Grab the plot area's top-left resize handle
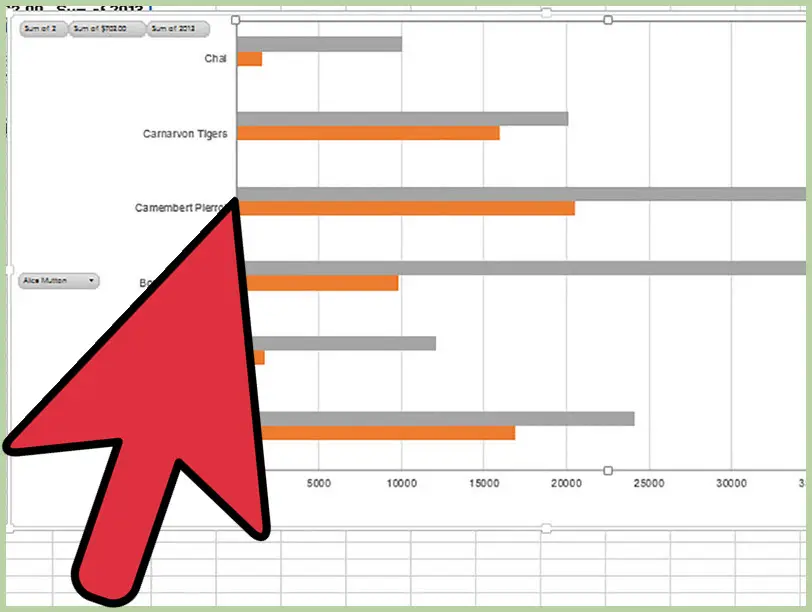This screenshot has height=612, width=812. click(236, 20)
